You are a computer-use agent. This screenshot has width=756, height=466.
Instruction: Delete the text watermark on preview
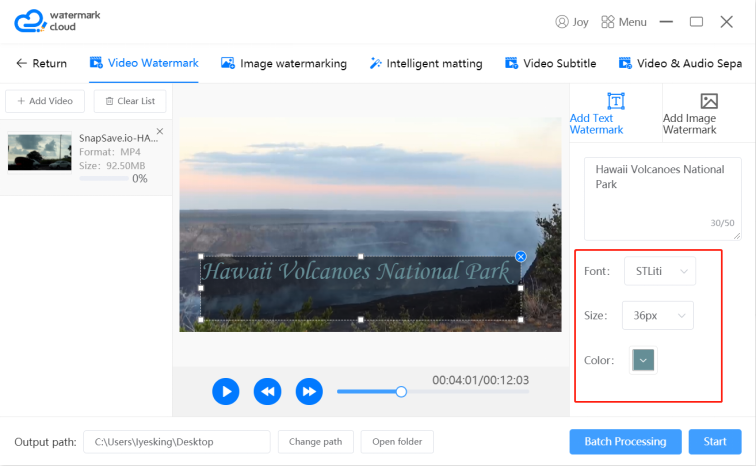521,256
